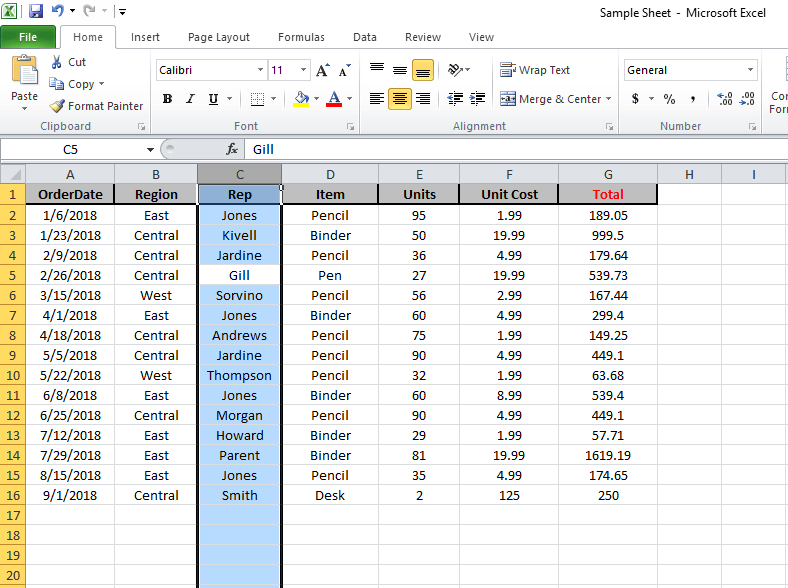This screenshot has width=788, height=588.
Task: Apply Comma Style format
Action: pos(693,99)
